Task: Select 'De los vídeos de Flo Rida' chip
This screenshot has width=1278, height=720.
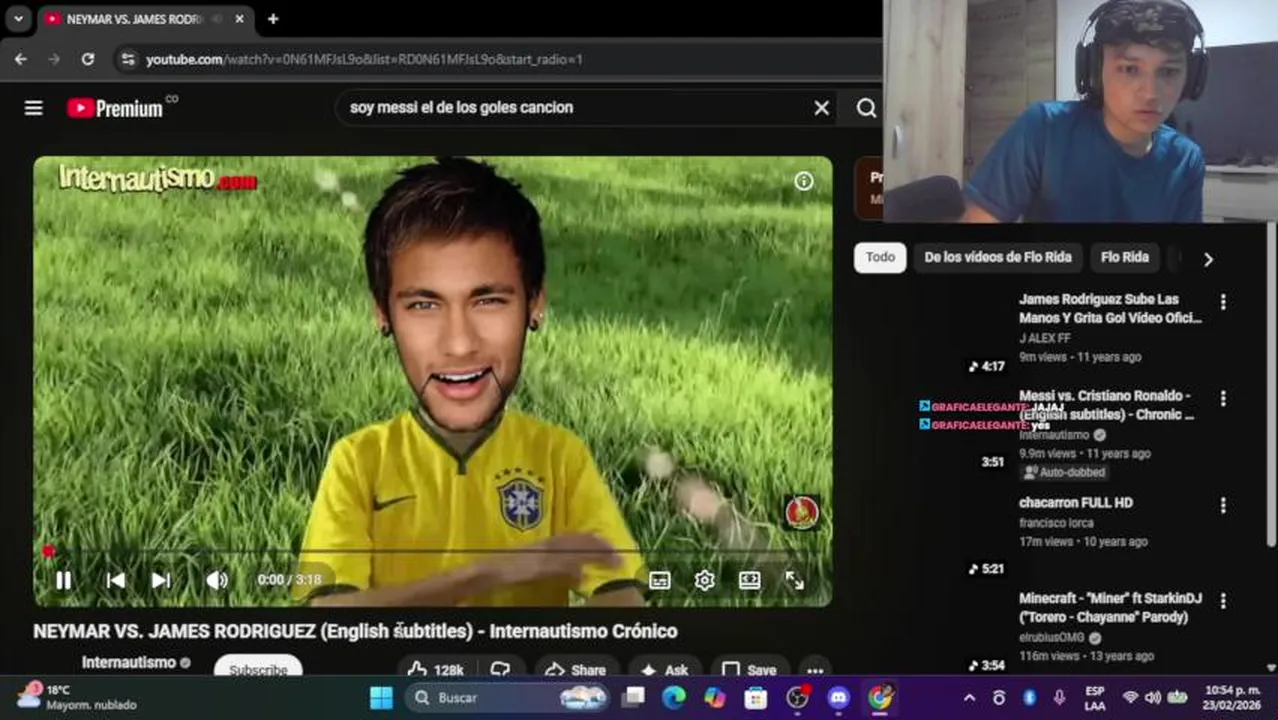Action: pos(998,257)
